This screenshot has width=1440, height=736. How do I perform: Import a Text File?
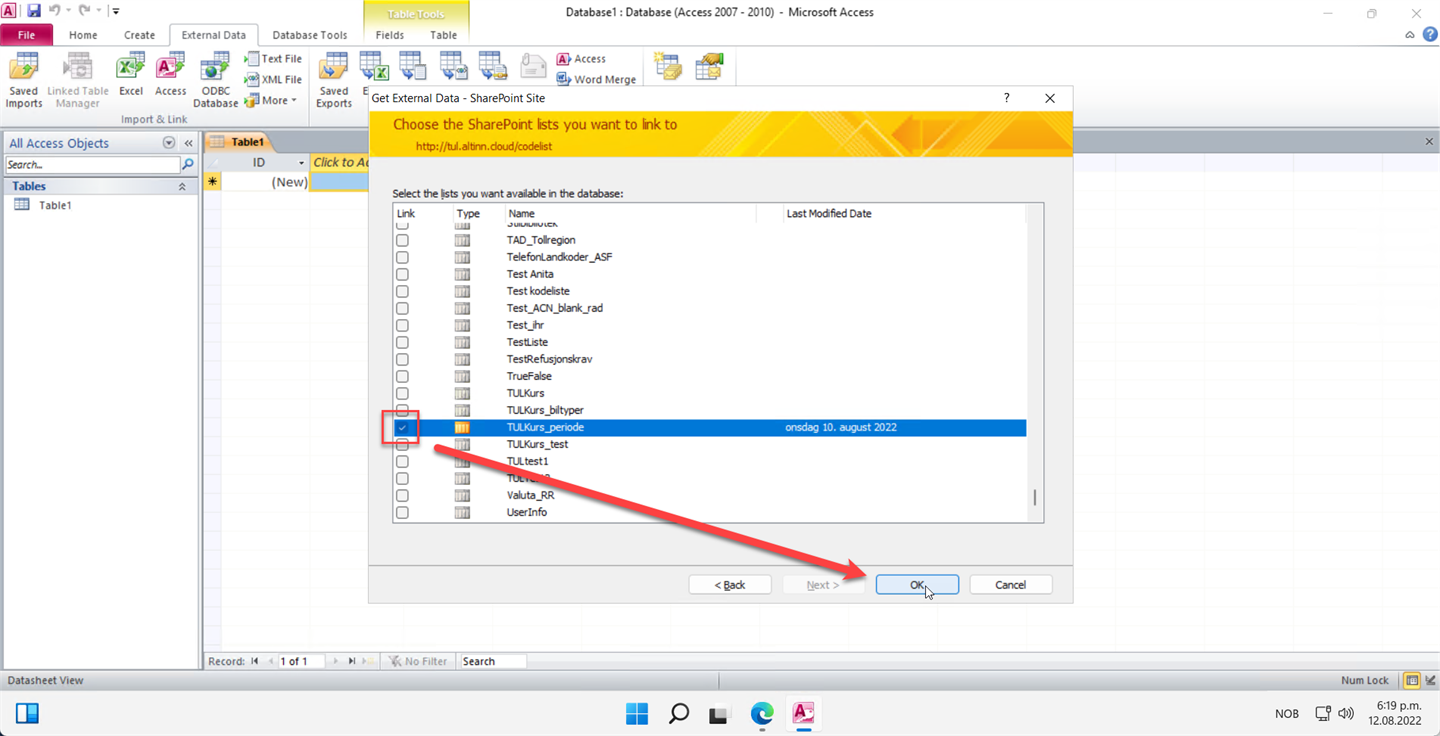coord(273,59)
